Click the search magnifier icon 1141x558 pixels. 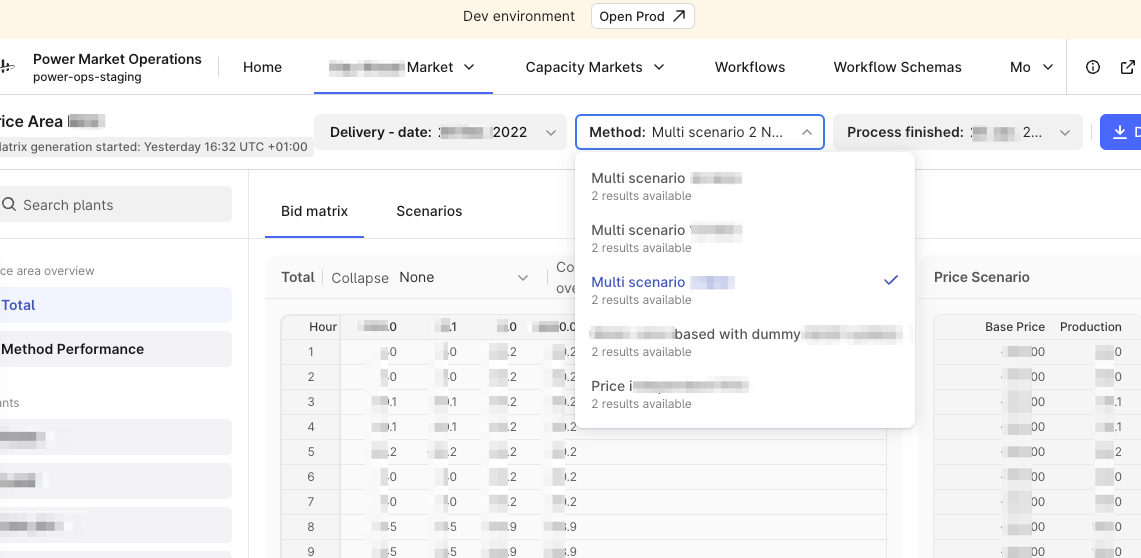click(9, 205)
